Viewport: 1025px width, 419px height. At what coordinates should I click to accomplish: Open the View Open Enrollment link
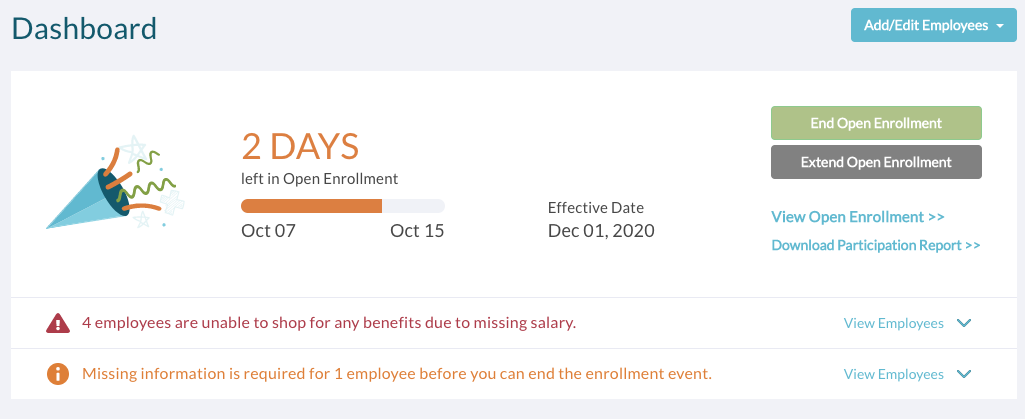[858, 217]
